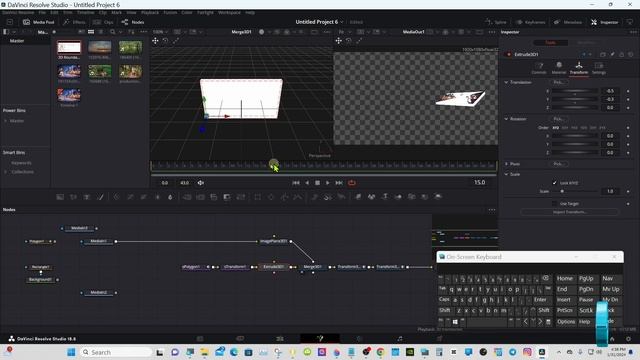Switch to the Settings tab in Inspector
Image resolution: width=640 pixels, height=360 pixels.
click(599, 68)
